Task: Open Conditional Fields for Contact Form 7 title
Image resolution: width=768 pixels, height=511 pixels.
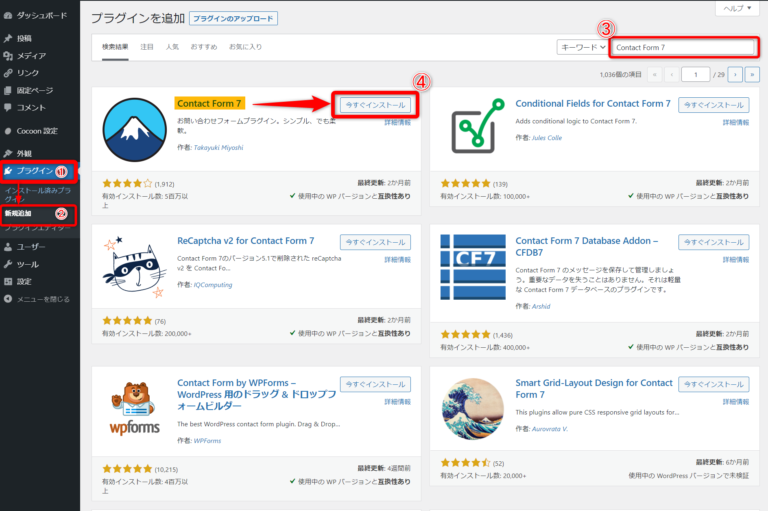Action: coord(593,103)
